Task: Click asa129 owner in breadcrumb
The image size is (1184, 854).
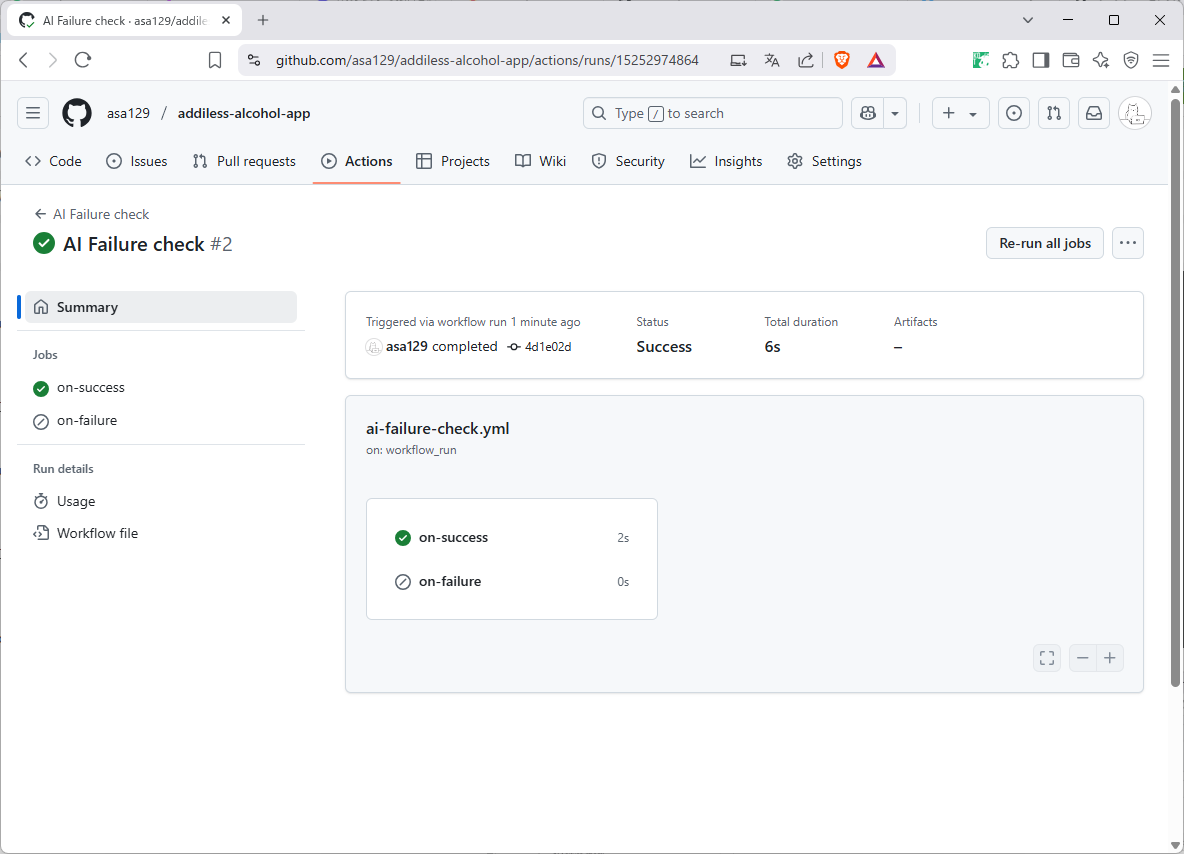Action: pos(128,113)
